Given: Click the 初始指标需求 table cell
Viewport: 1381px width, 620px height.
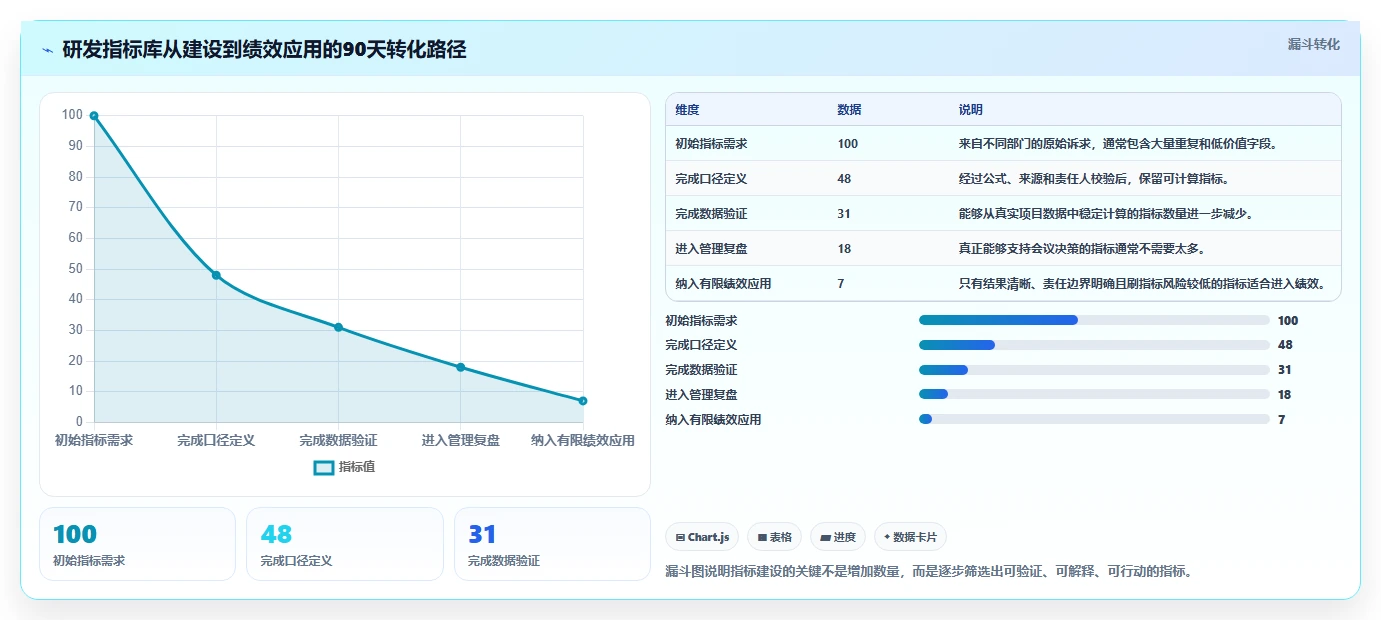Looking at the screenshot, I should [x=711, y=144].
